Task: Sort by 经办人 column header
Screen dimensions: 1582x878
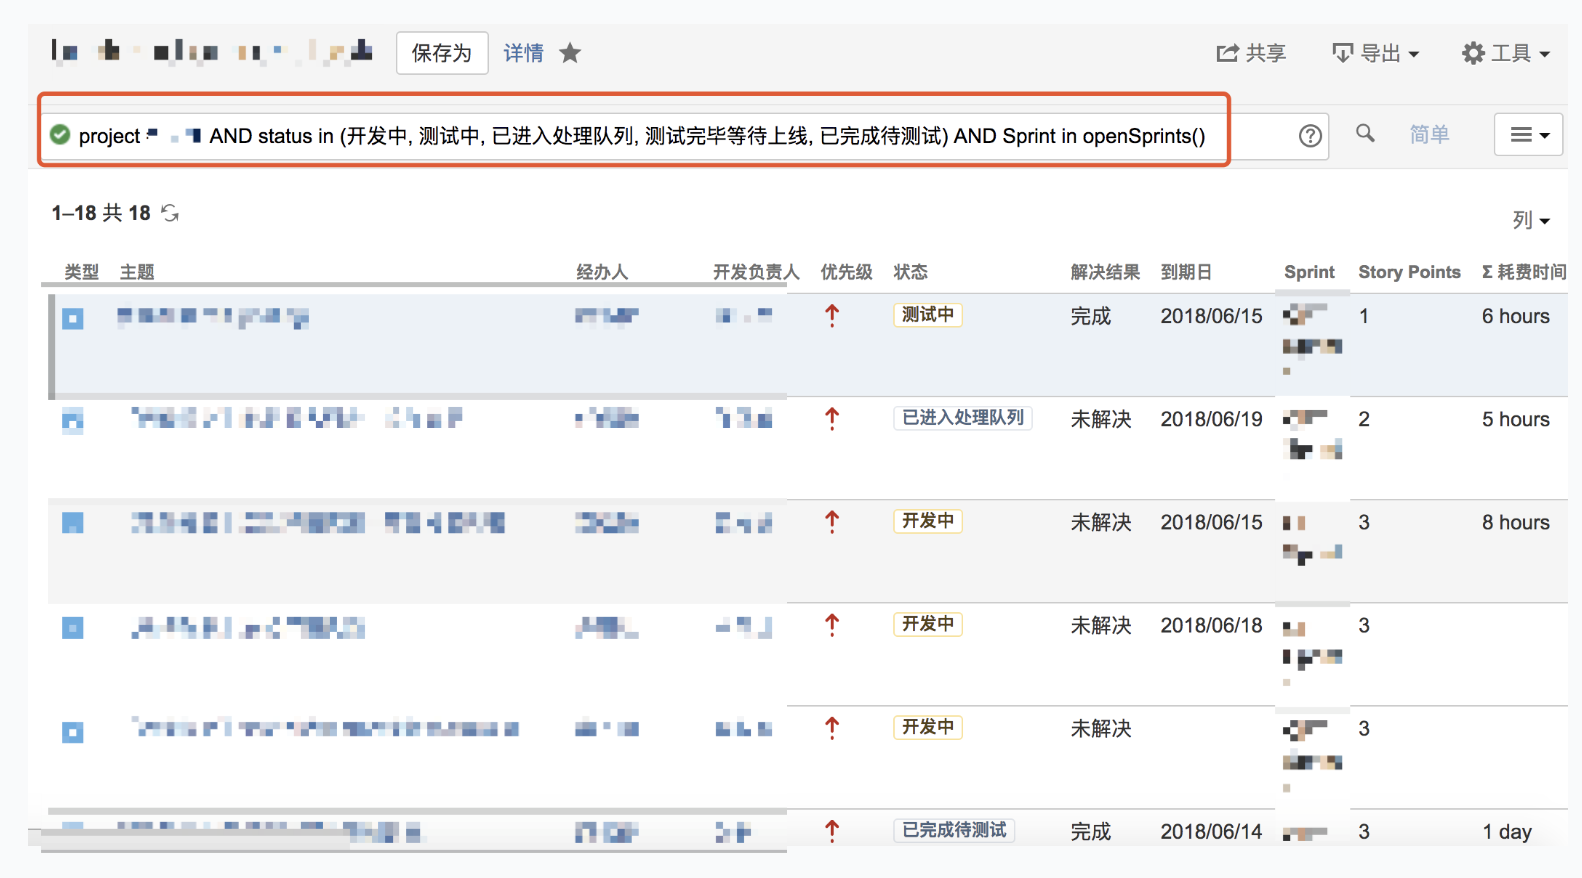Action: click(x=602, y=272)
